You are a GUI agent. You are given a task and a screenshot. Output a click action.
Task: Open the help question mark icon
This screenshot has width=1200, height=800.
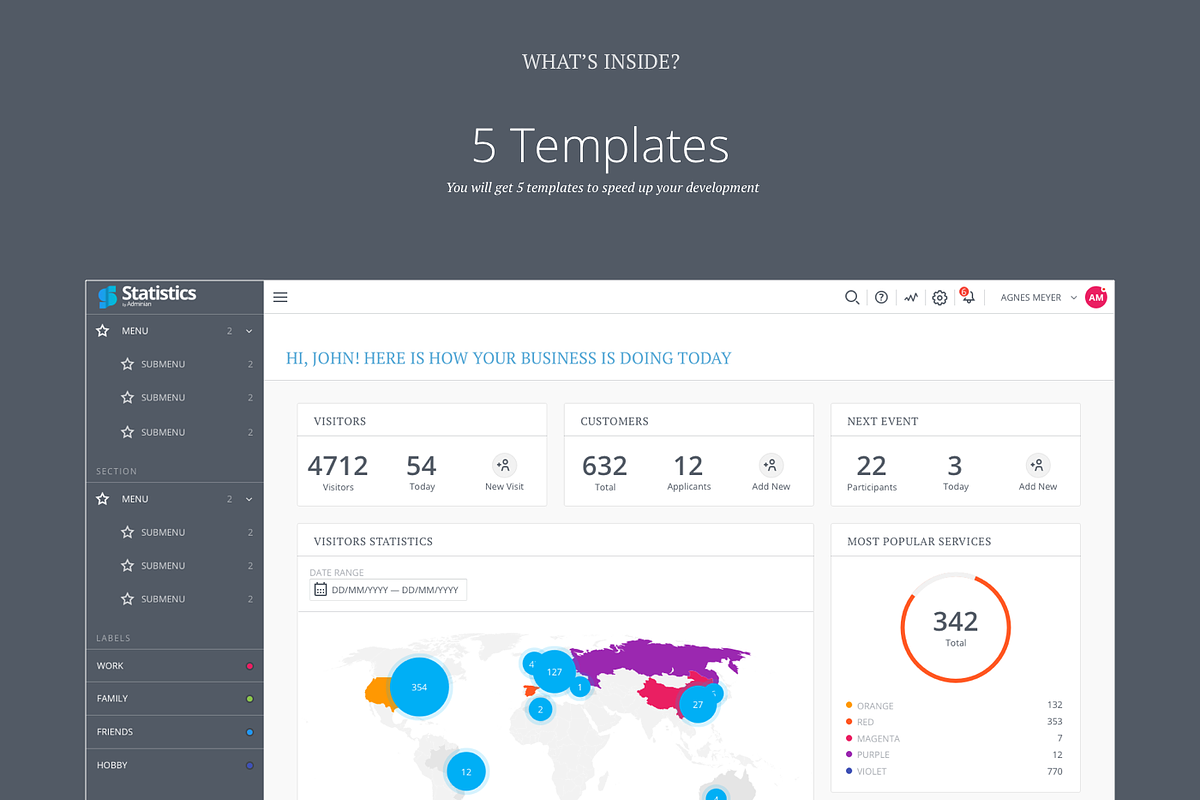click(881, 297)
